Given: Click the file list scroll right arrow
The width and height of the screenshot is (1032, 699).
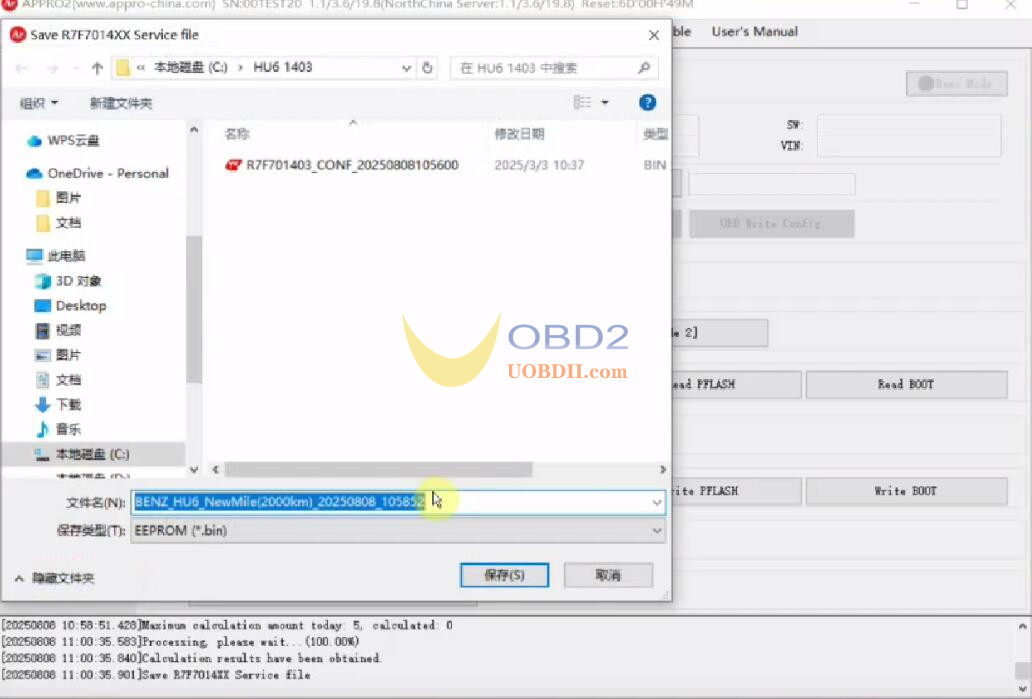Looking at the screenshot, I should click(662, 469).
